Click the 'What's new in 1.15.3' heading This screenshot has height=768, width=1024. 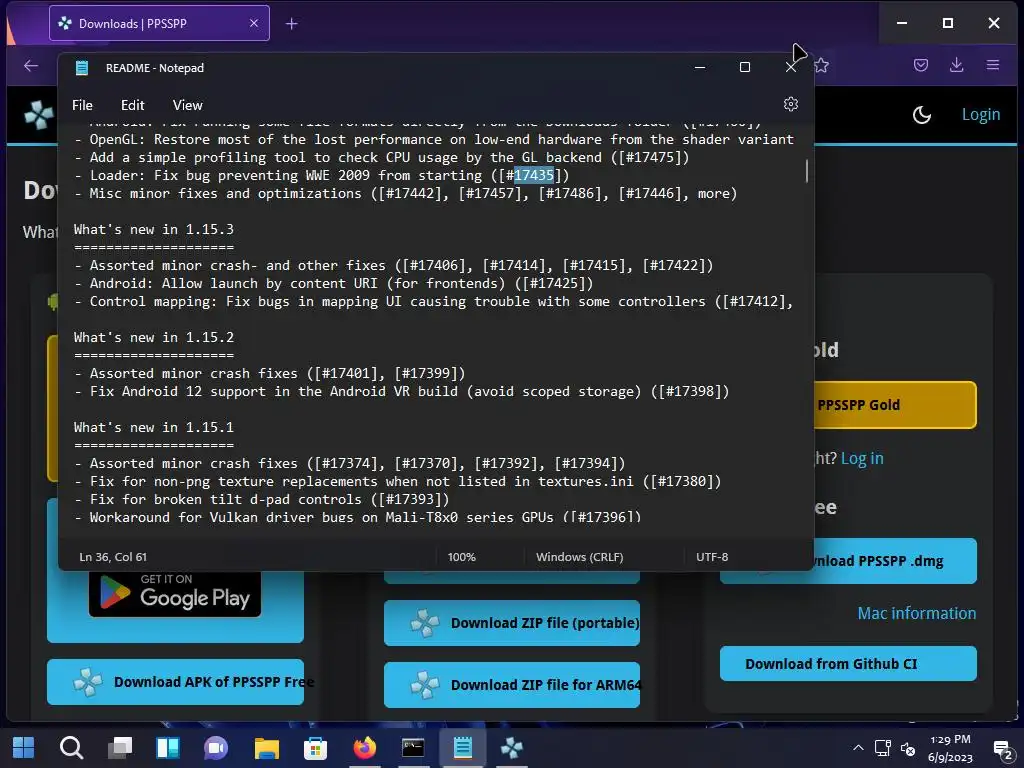click(x=153, y=229)
